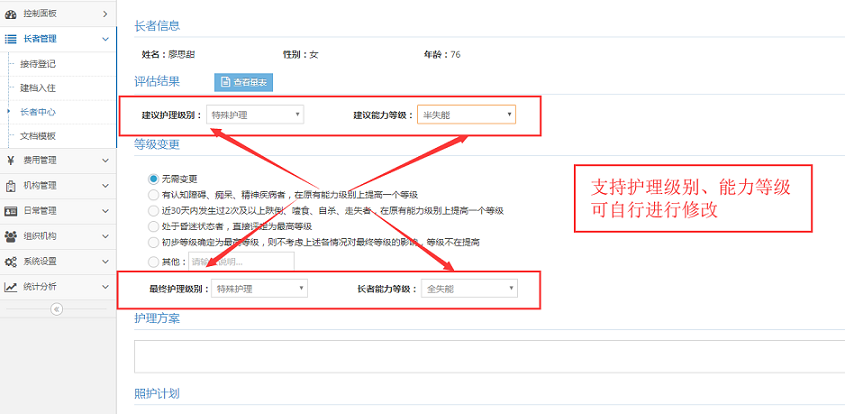Click the 日常管理 card icon
The height and width of the screenshot is (414, 845).
tap(11, 211)
